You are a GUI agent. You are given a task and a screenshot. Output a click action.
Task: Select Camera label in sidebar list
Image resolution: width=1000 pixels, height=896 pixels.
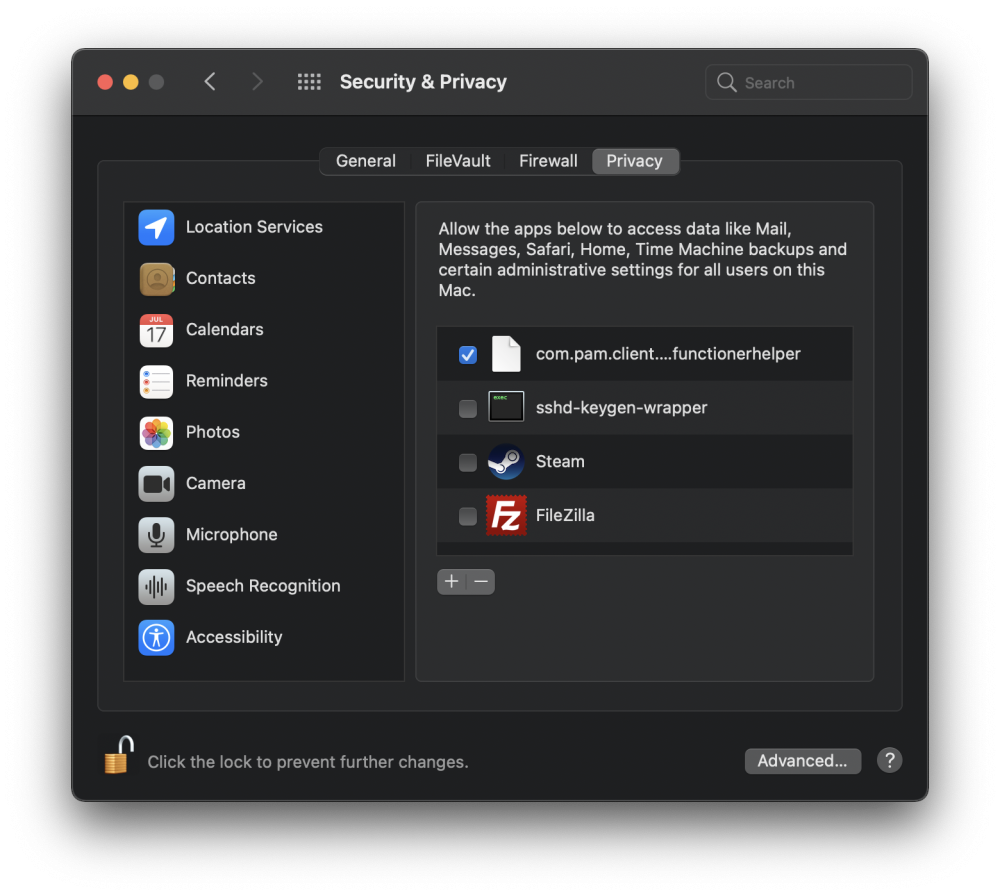click(216, 484)
